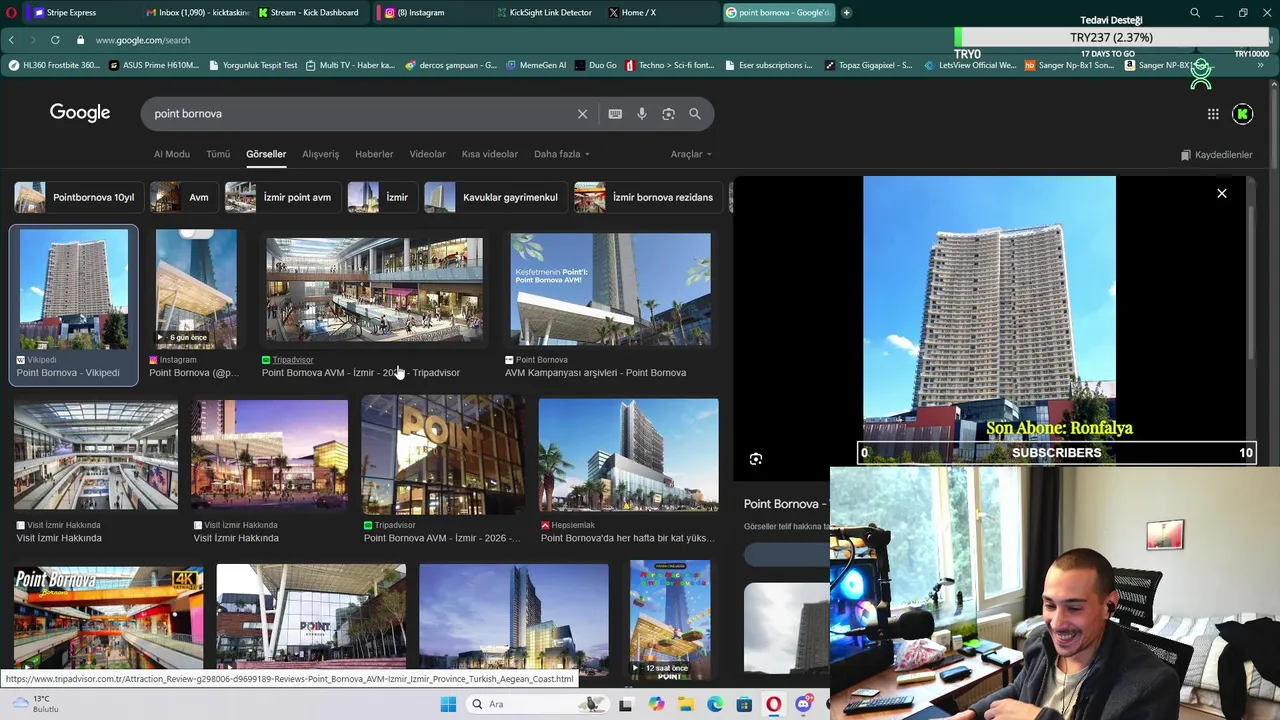The image size is (1280, 720).
Task: Open the Alışveriş tab
Action: click(320, 154)
